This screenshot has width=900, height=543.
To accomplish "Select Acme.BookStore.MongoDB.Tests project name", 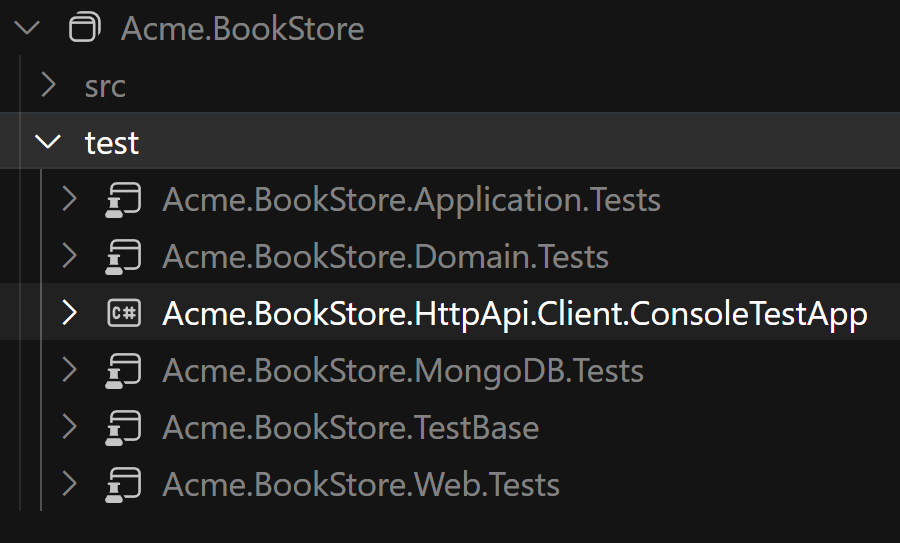I will (403, 372).
